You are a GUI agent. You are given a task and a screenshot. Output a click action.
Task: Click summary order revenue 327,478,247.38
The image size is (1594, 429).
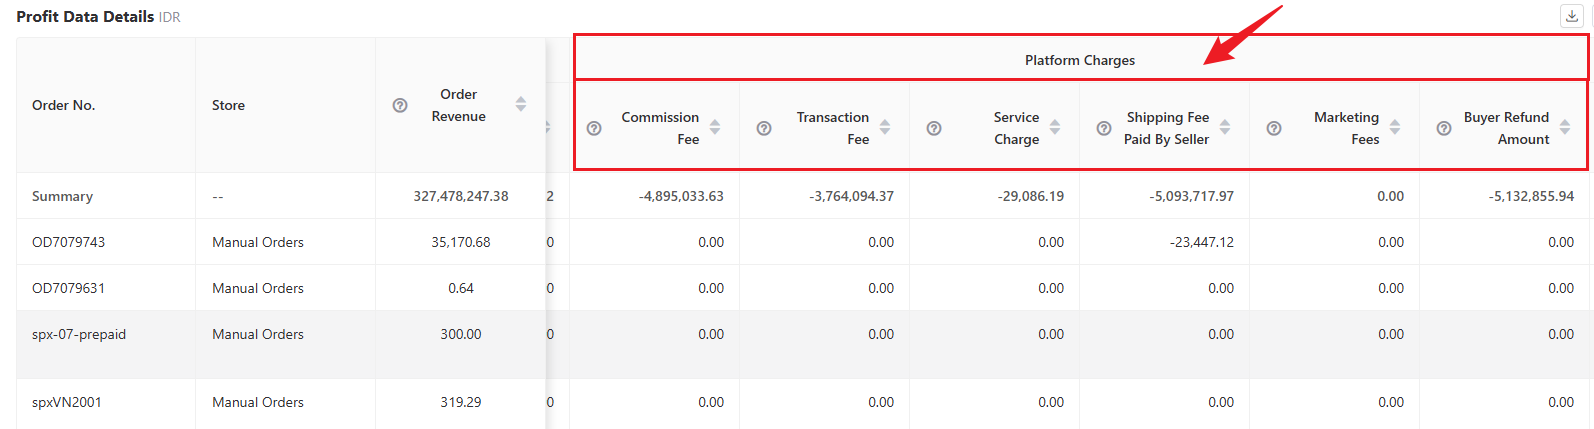(461, 196)
